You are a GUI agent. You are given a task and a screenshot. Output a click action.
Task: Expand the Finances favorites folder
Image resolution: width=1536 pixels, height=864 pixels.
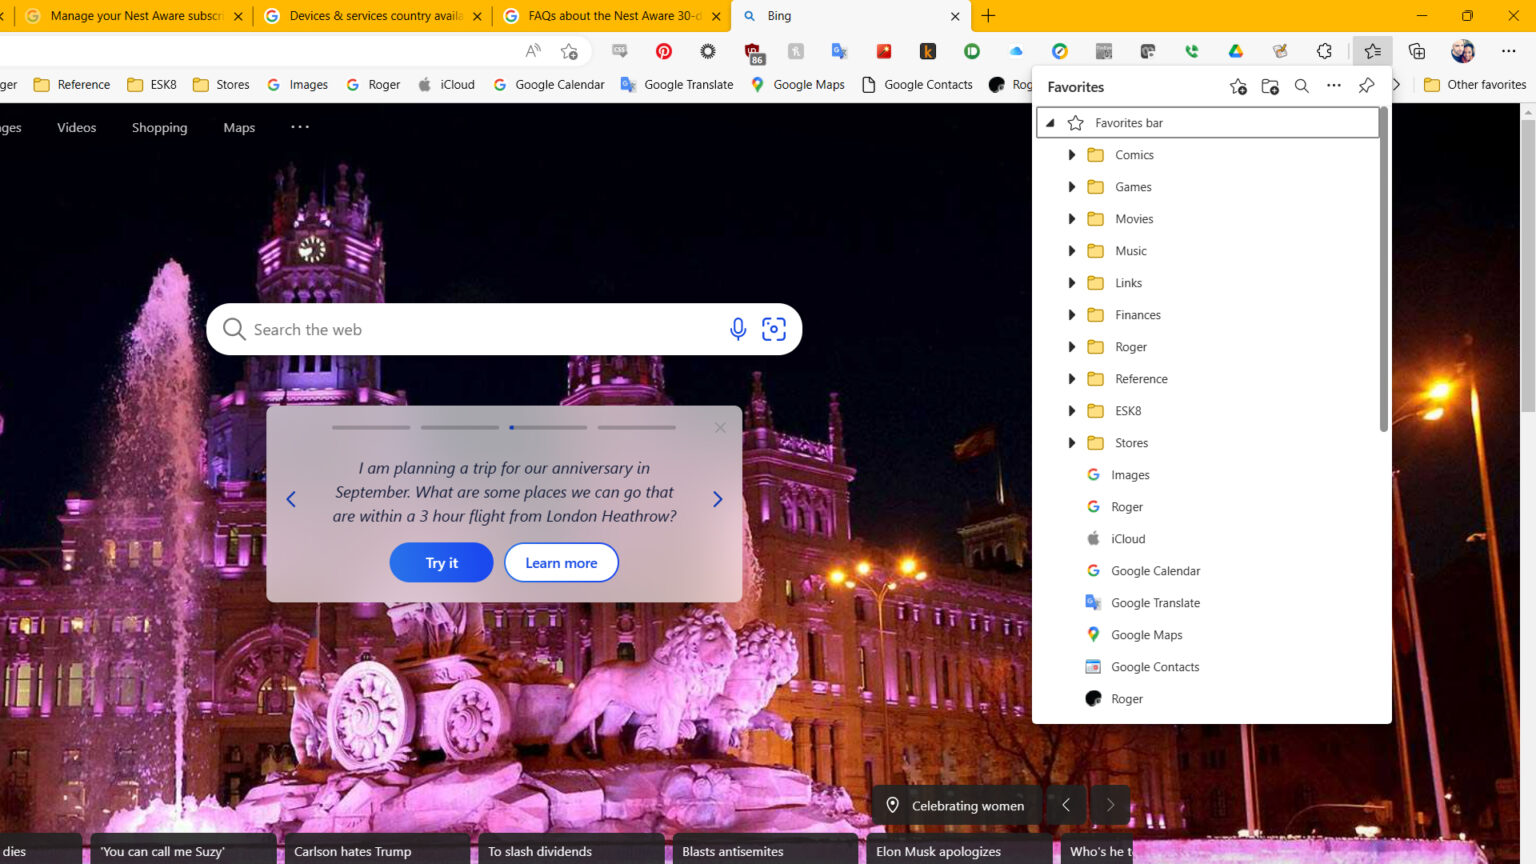click(1071, 314)
